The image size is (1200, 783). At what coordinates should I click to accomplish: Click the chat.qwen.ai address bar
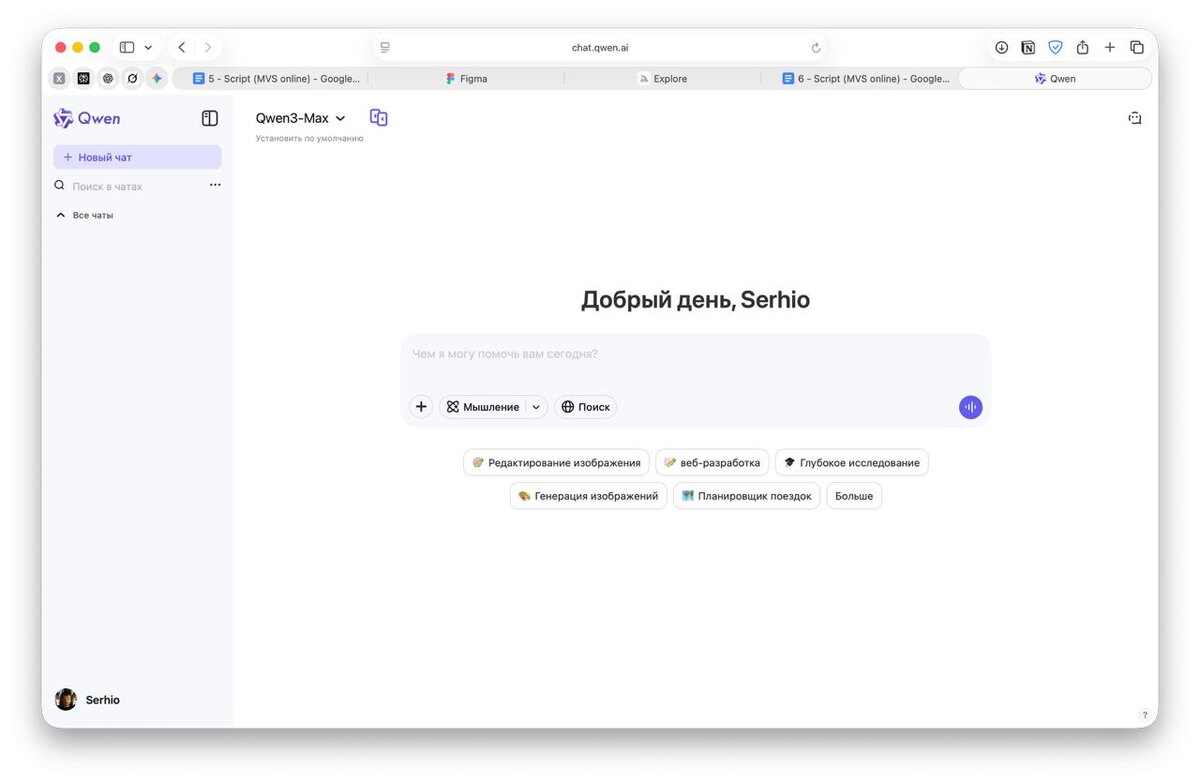tap(600, 47)
